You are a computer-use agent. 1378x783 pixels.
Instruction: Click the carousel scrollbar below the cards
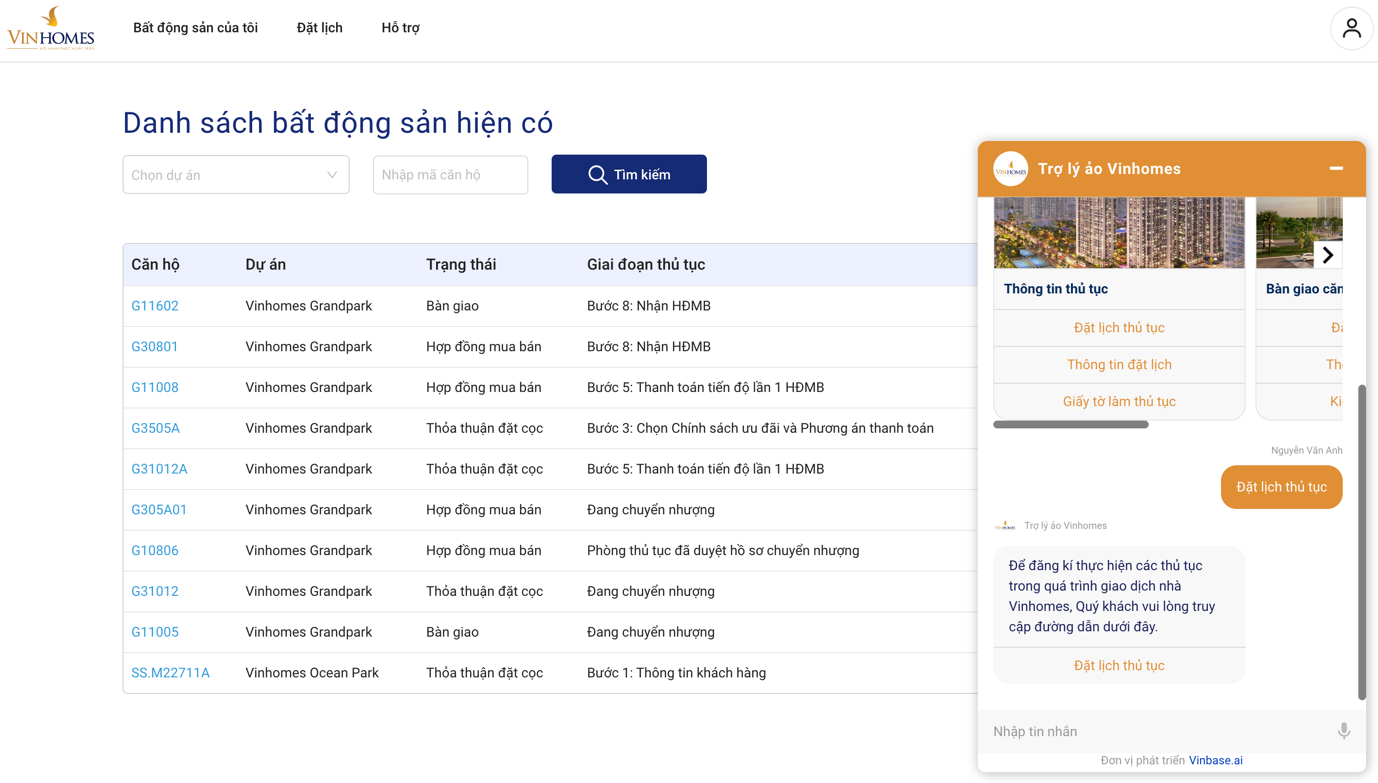point(1071,424)
